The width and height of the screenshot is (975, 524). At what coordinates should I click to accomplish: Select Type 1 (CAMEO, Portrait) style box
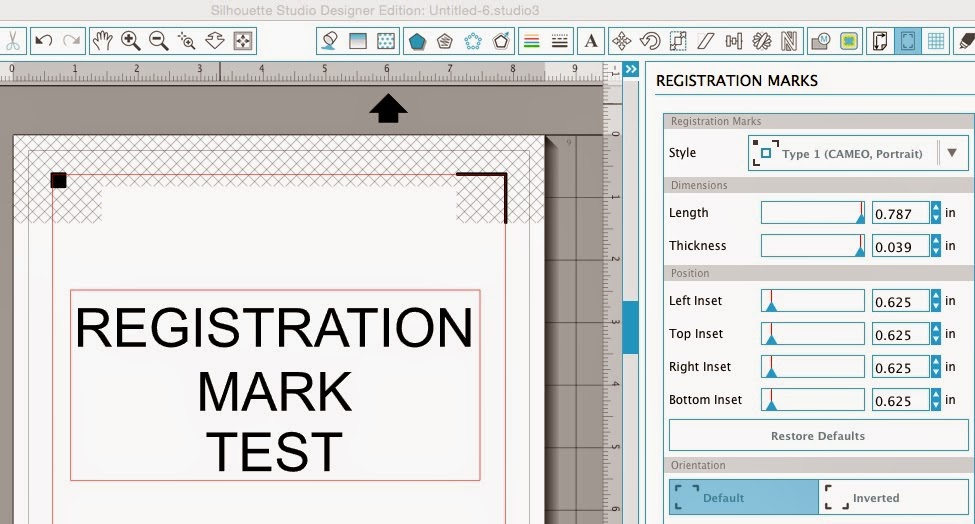tap(858, 153)
